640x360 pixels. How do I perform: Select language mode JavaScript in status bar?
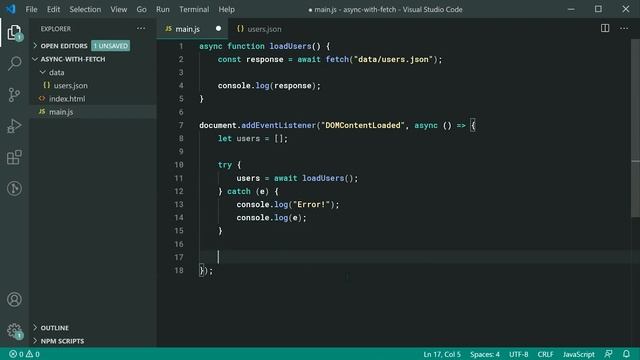[x=578, y=354]
